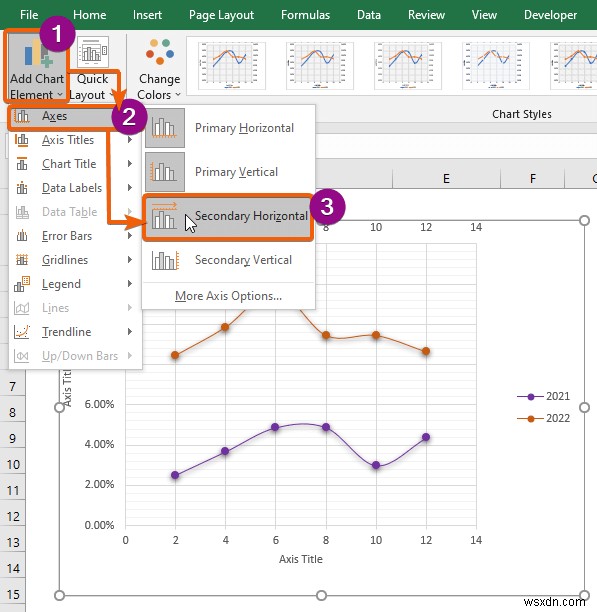Select the fourth chart style thumbnail

click(x=496, y=66)
